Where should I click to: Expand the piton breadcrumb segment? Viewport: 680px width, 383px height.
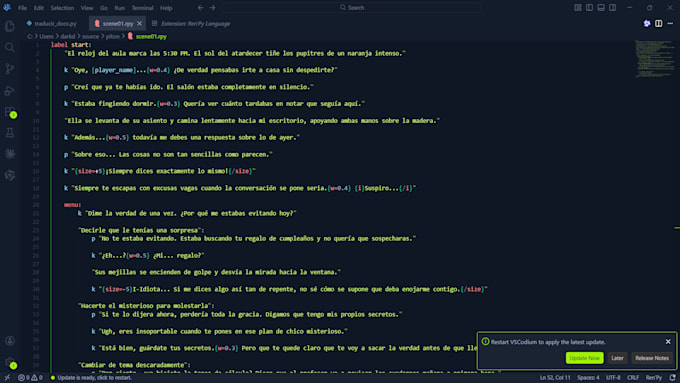[113, 36]
